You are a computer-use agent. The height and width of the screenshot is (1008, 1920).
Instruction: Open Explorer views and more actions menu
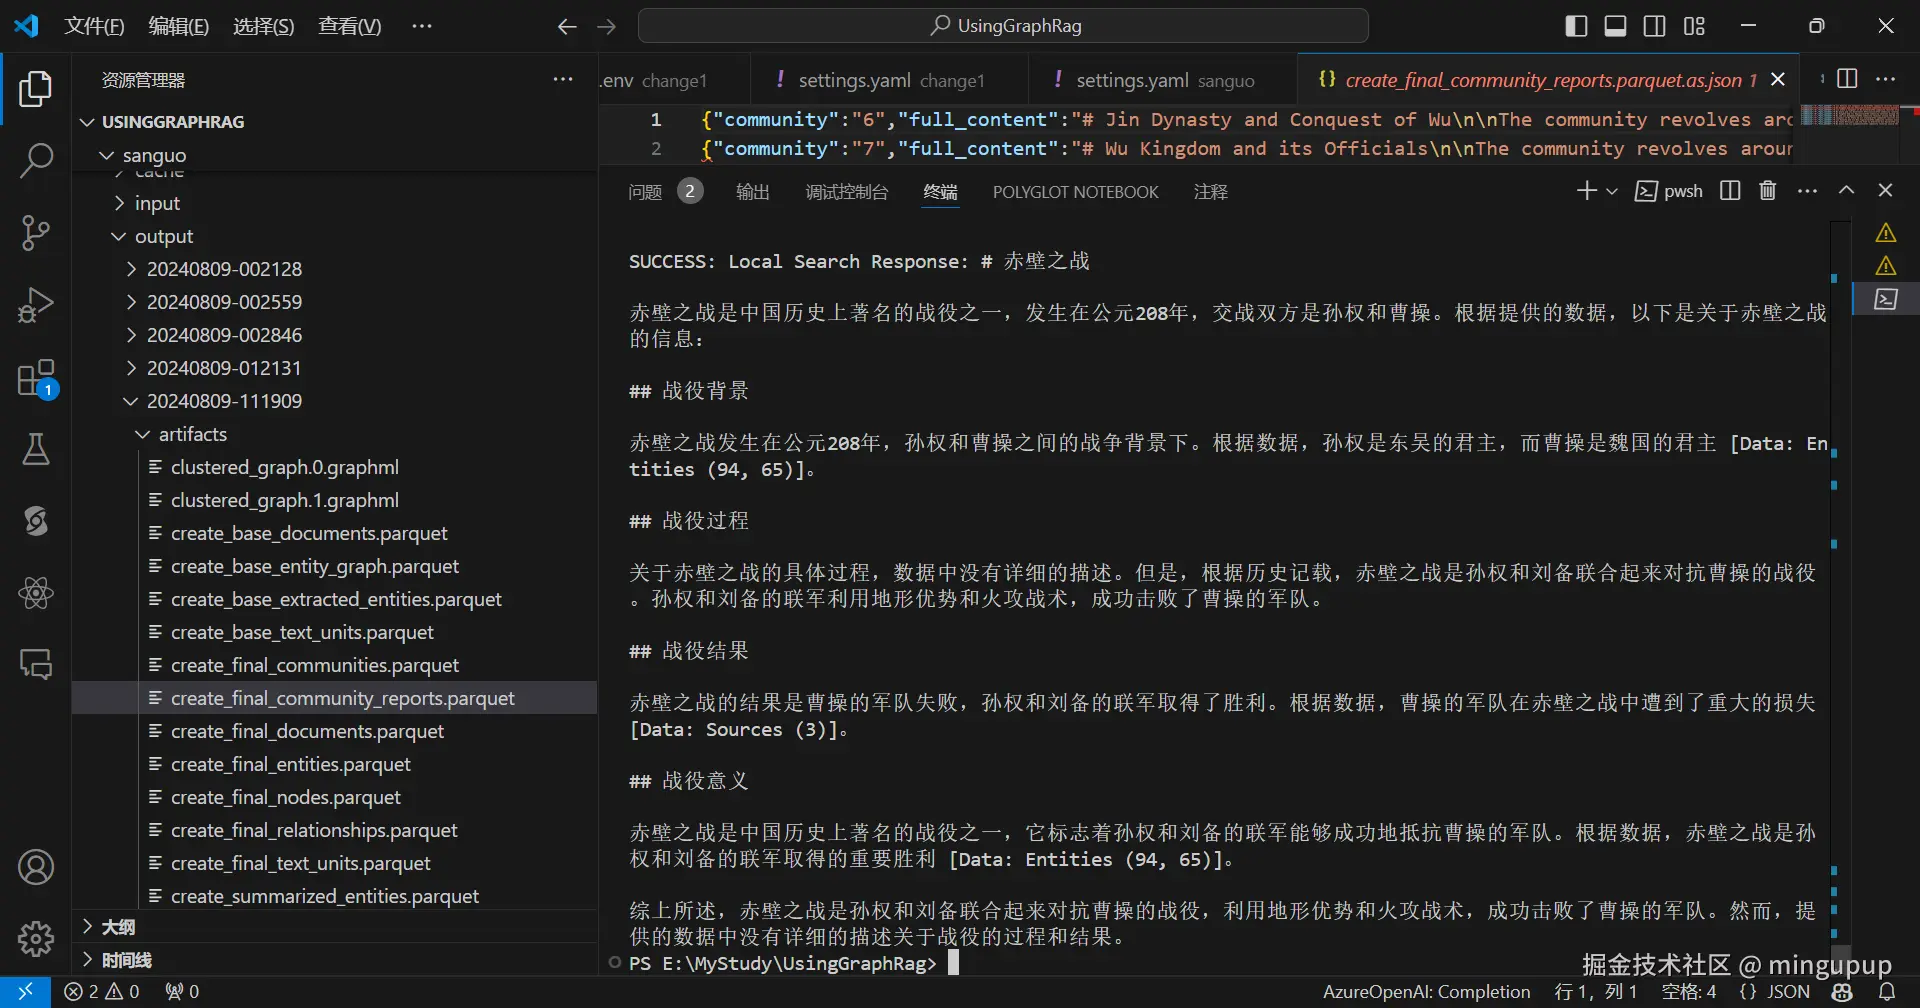[564, 79]
